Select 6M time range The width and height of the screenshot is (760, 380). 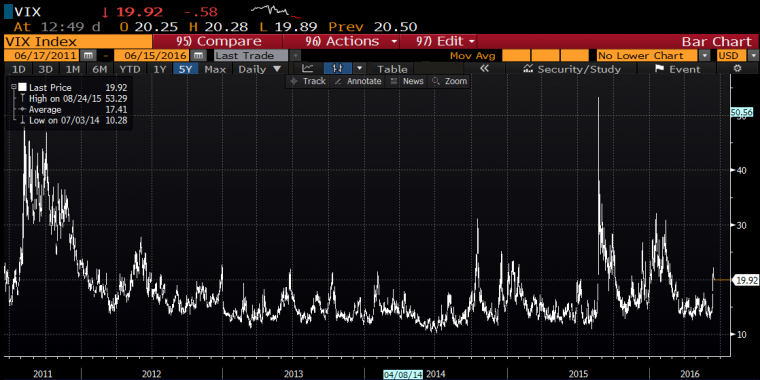(99, 69)
